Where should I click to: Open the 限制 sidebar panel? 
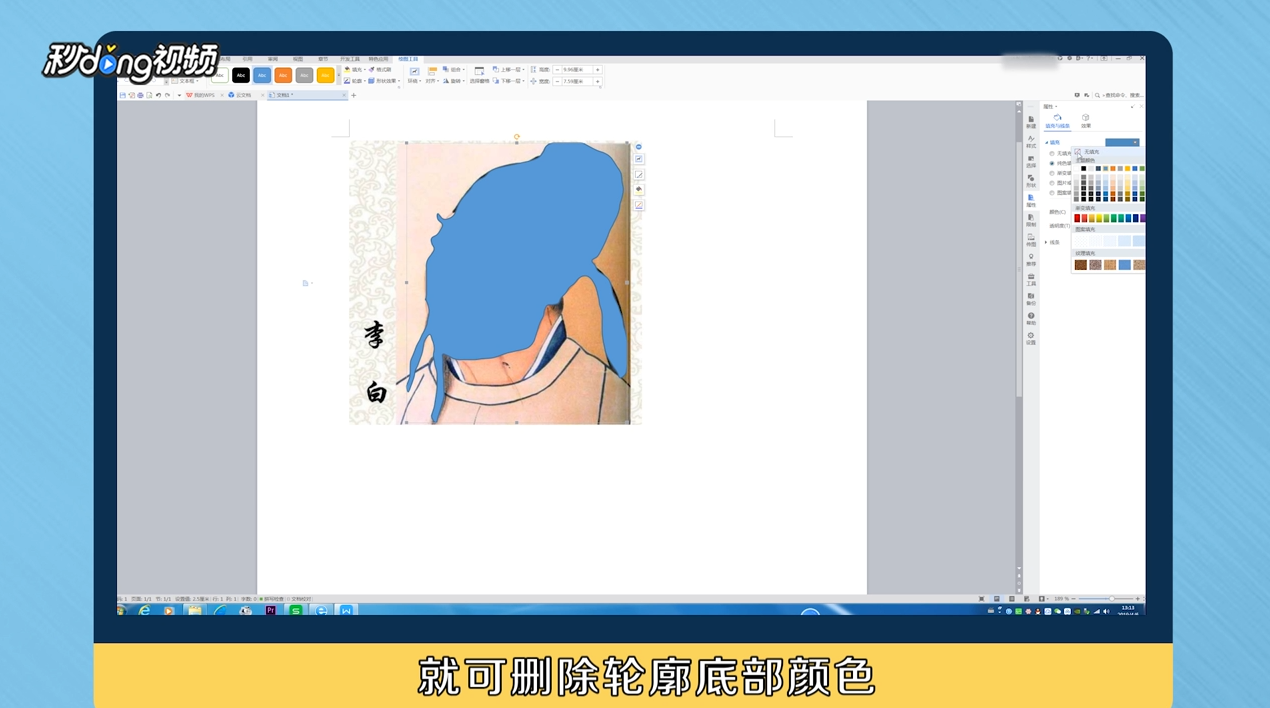(1031, 220)
